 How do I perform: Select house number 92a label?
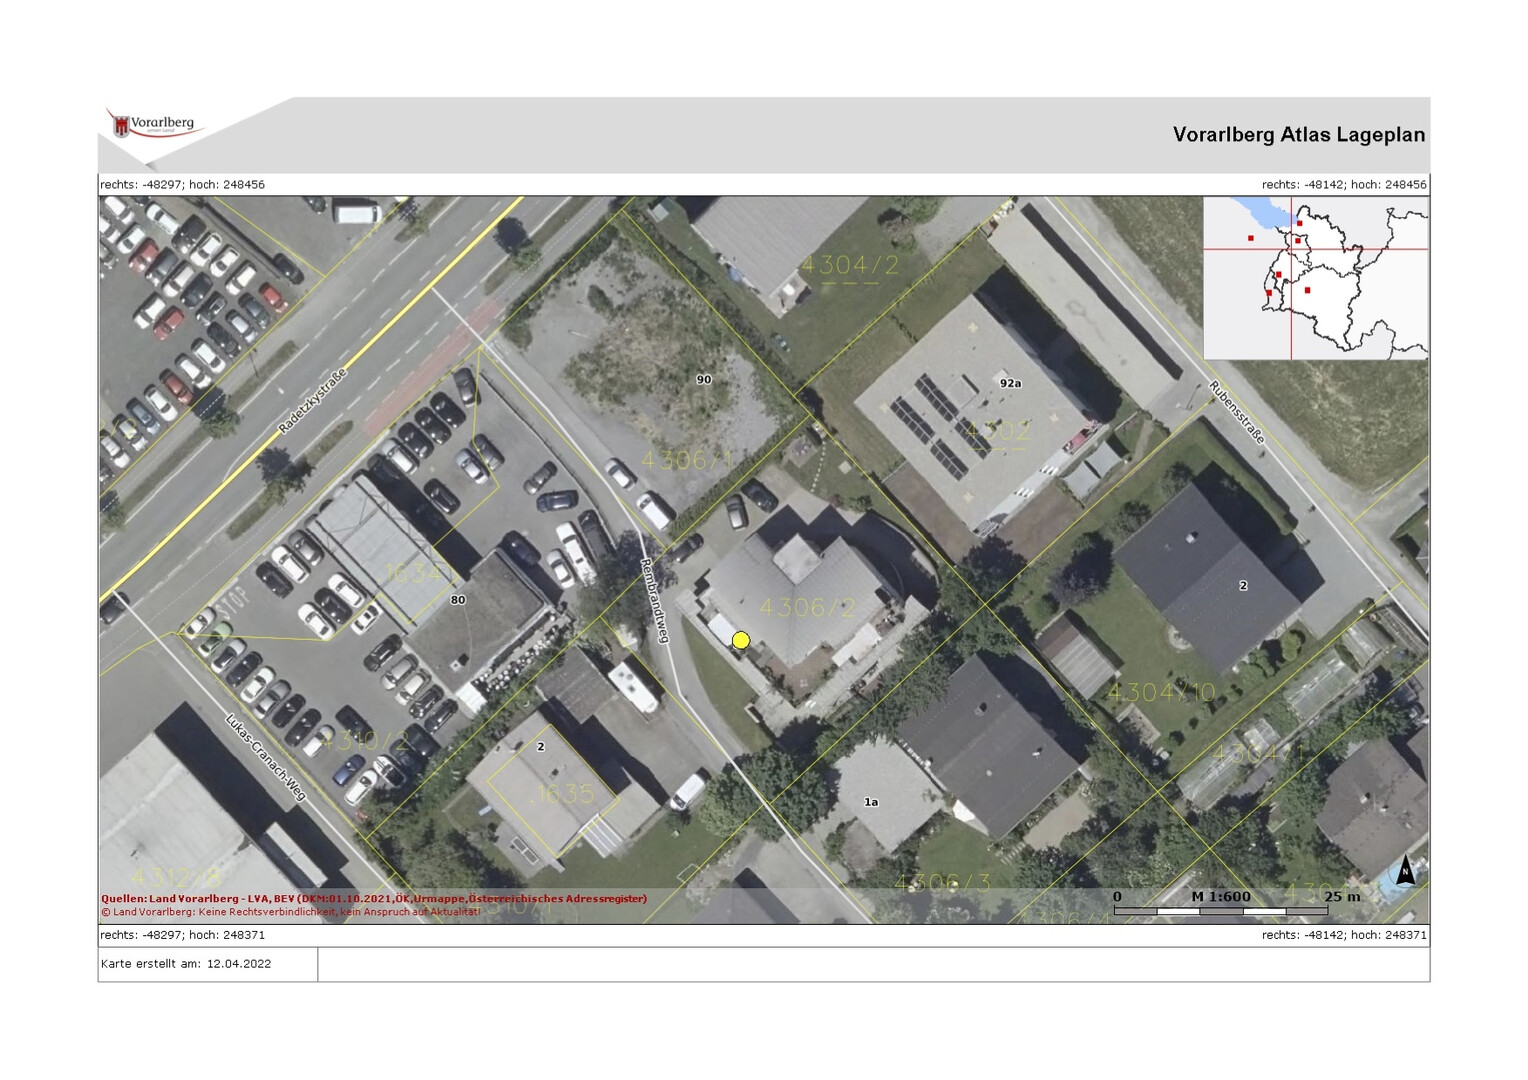point(1010,383)
